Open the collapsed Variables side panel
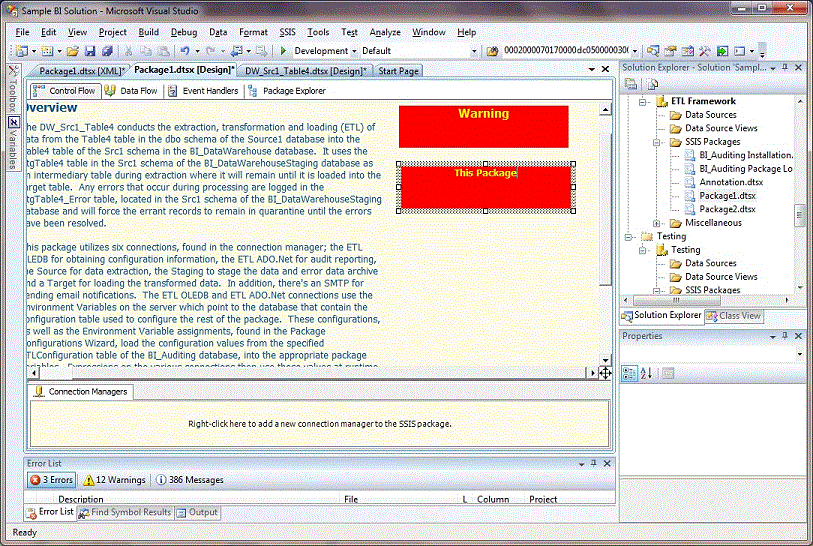The height and width of the screenshot is (546, 813). click(x=13, y=143)
